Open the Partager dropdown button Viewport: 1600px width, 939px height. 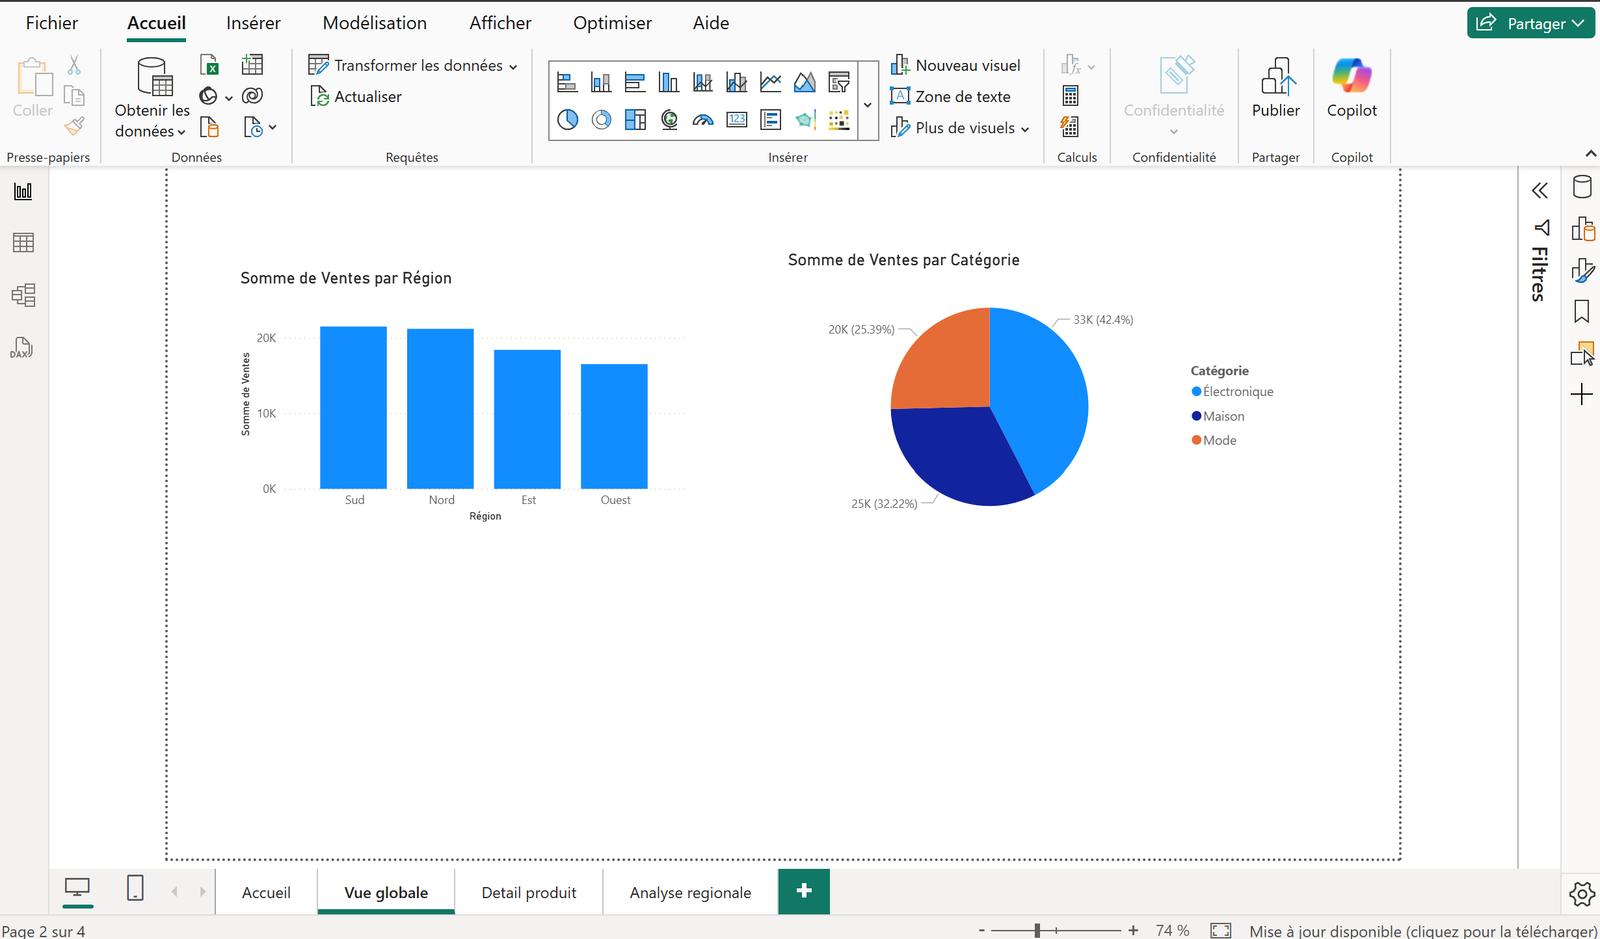1531,23
